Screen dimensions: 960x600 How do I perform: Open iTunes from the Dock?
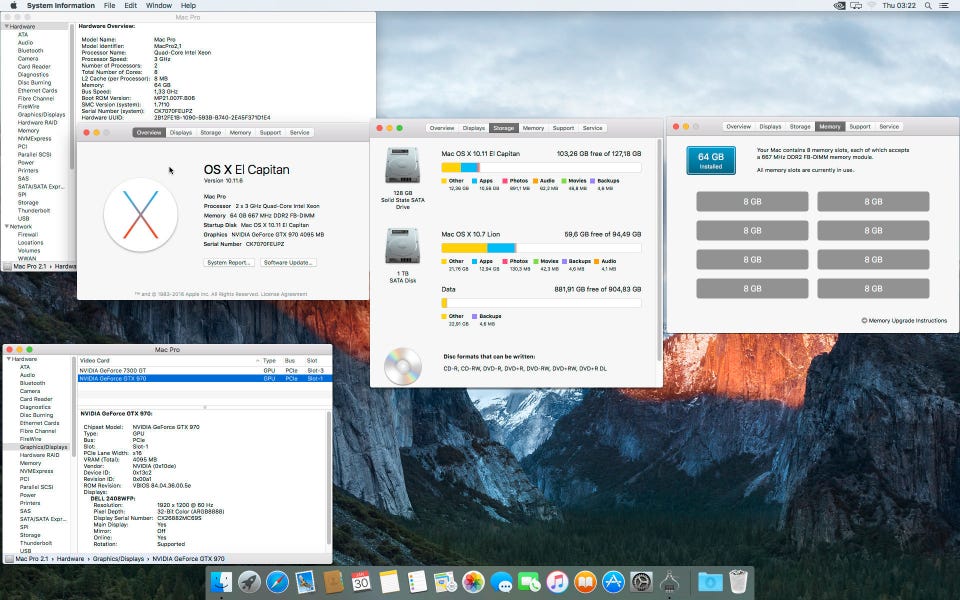557,582
